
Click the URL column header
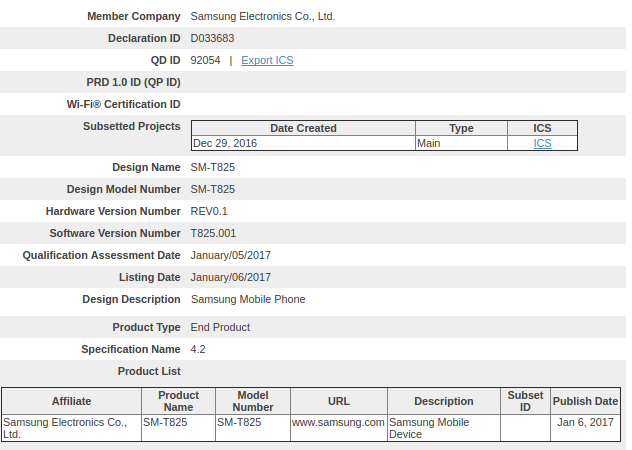(339, 401)
